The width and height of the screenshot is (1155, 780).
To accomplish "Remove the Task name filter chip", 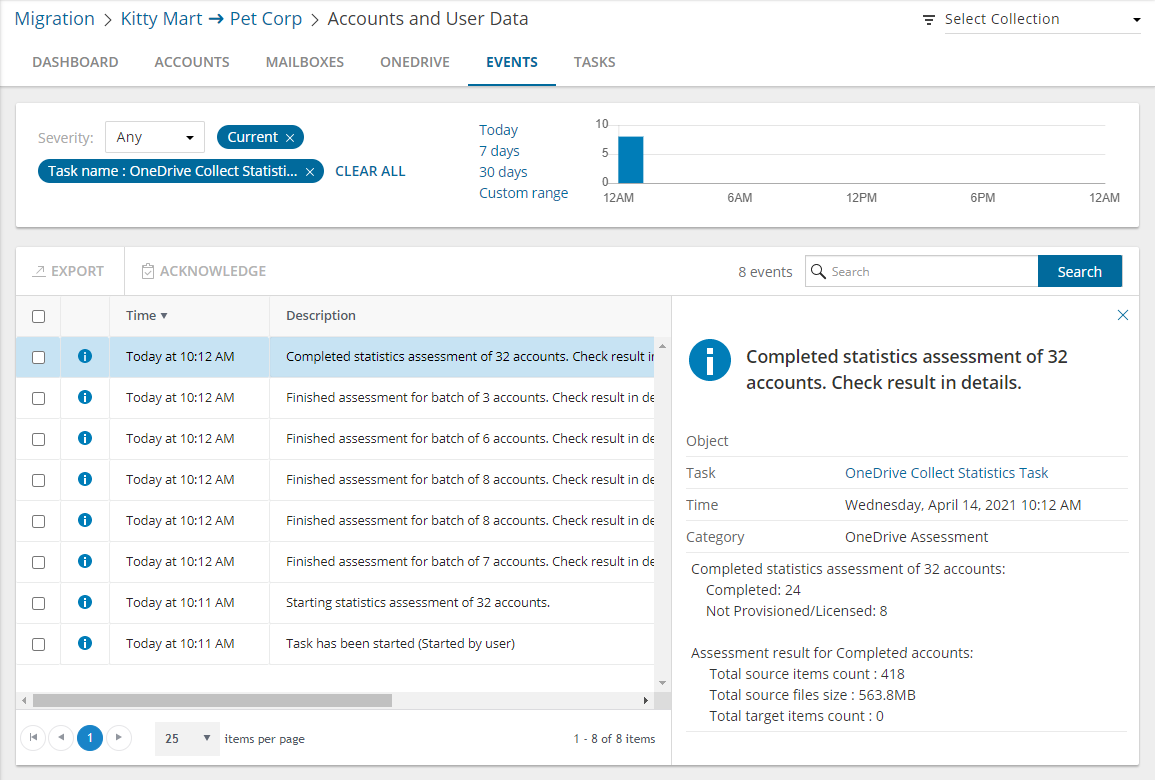I will coord(310,172).
